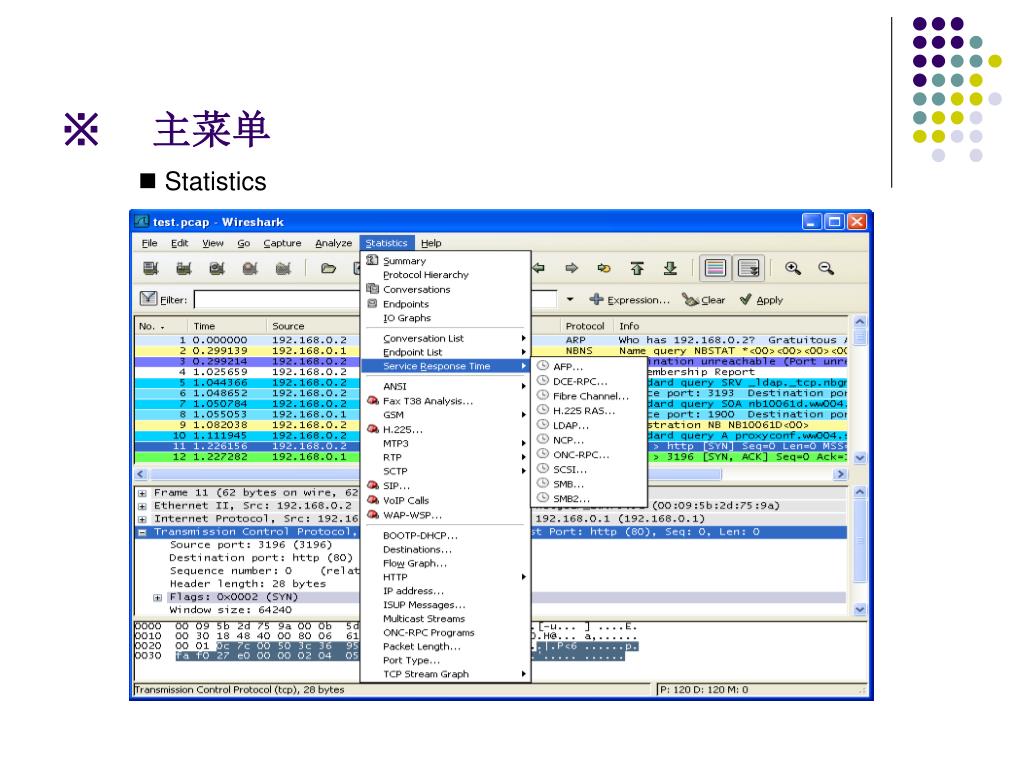Select Protocol Hierarchy menu entry
Image resolution: width=1024 pixels, height=768 pixels.
tap(444, 275)
